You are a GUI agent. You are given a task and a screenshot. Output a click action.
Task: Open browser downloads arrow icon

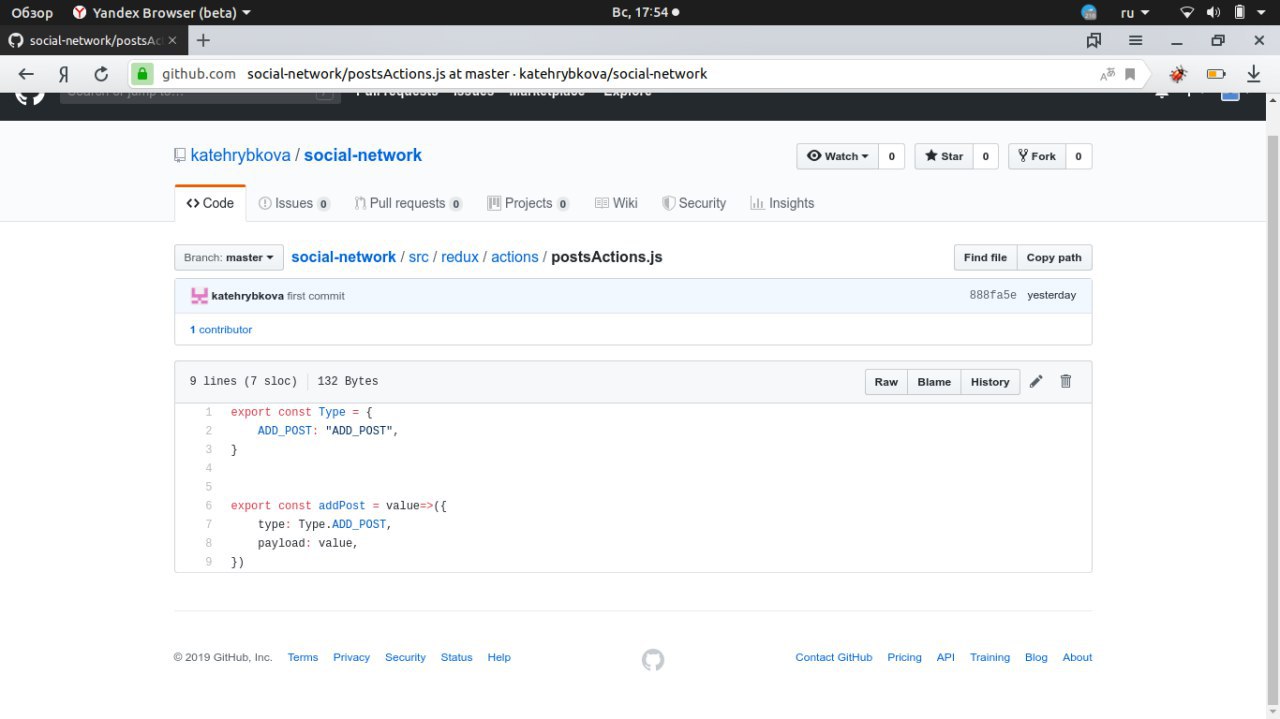point(1253,74)
